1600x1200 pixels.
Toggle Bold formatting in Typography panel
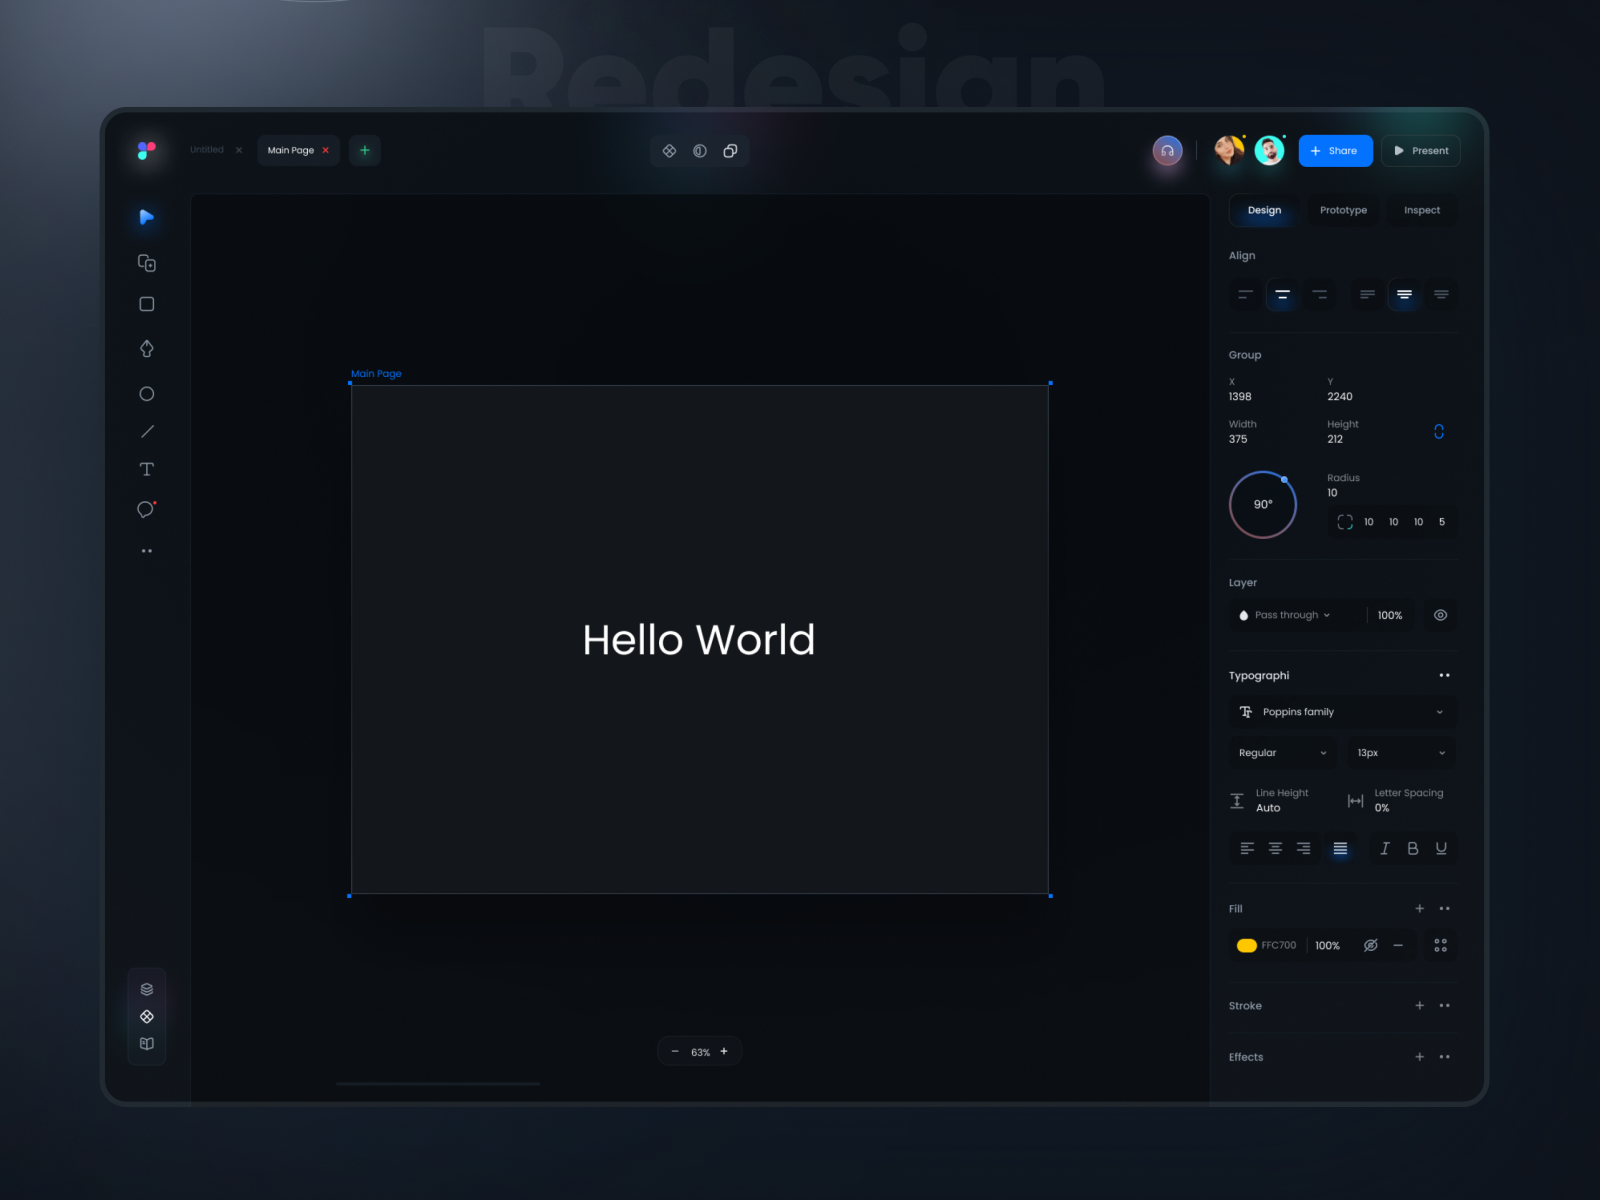pyautogui.click(x=1412, y=848)
